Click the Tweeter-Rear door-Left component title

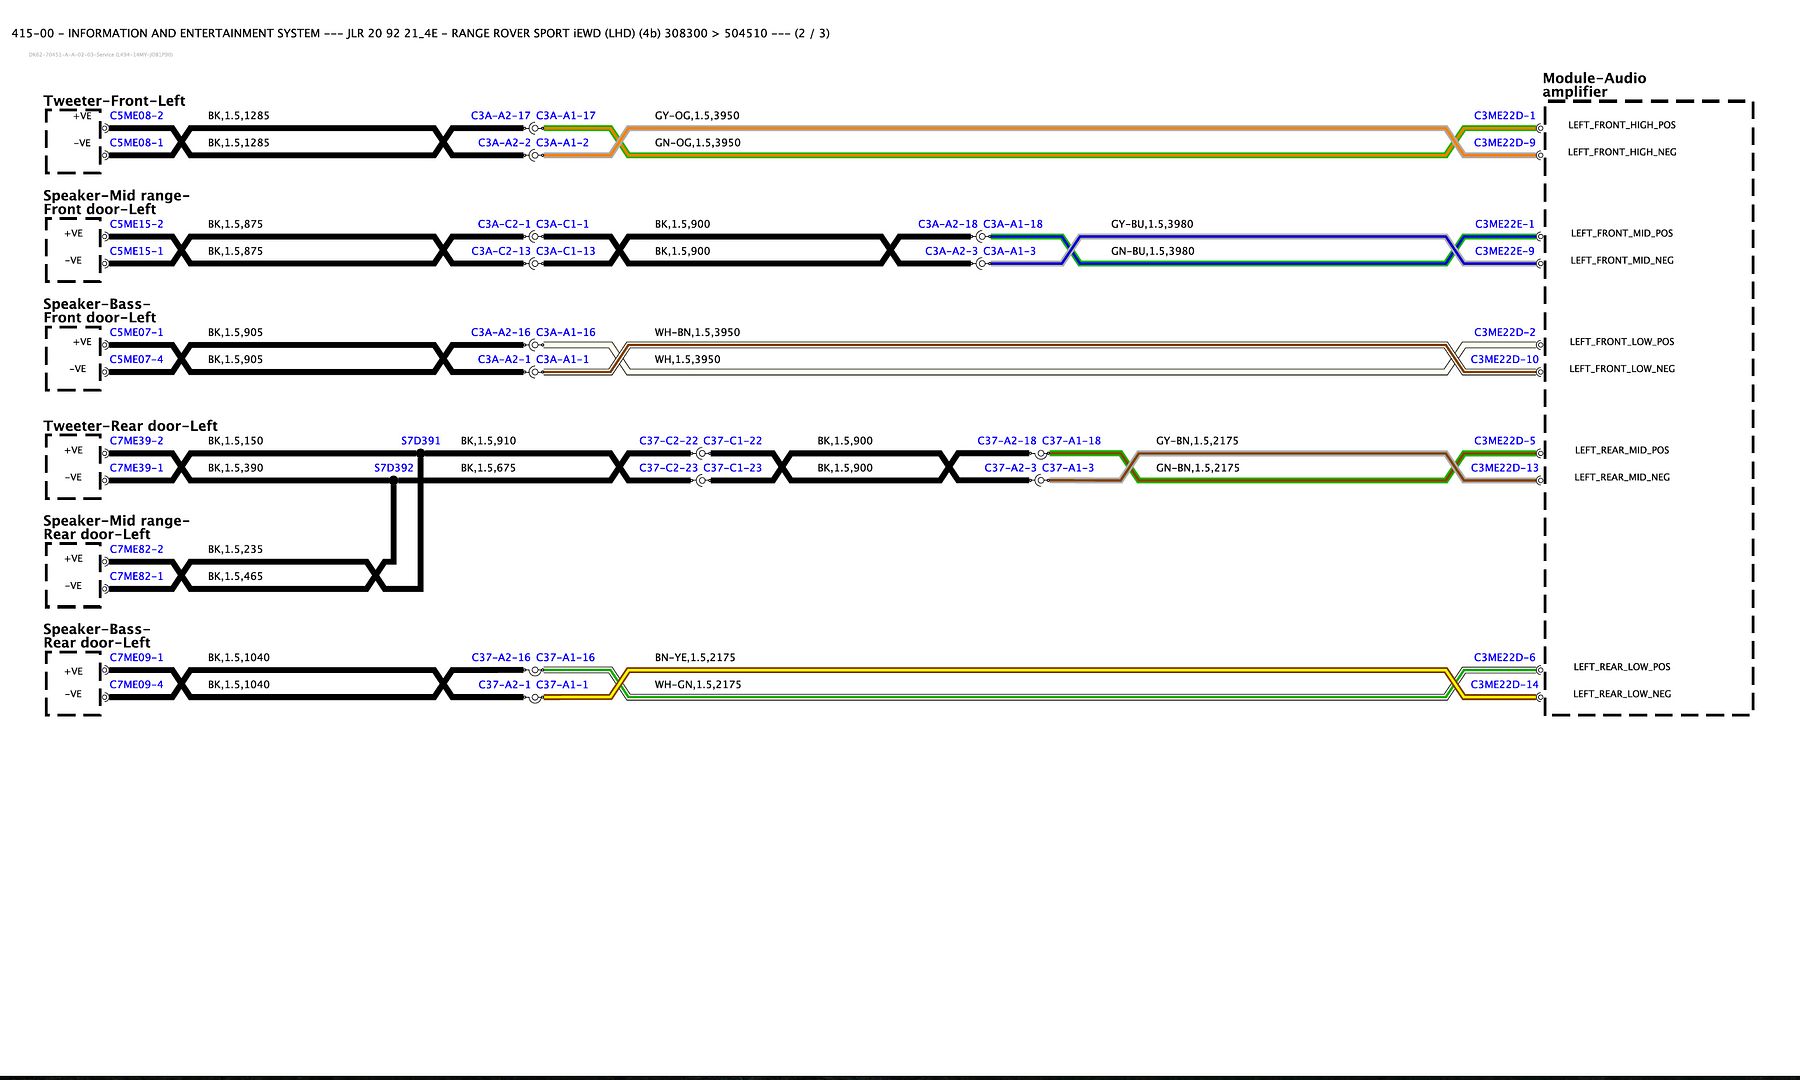click(130, 425)
